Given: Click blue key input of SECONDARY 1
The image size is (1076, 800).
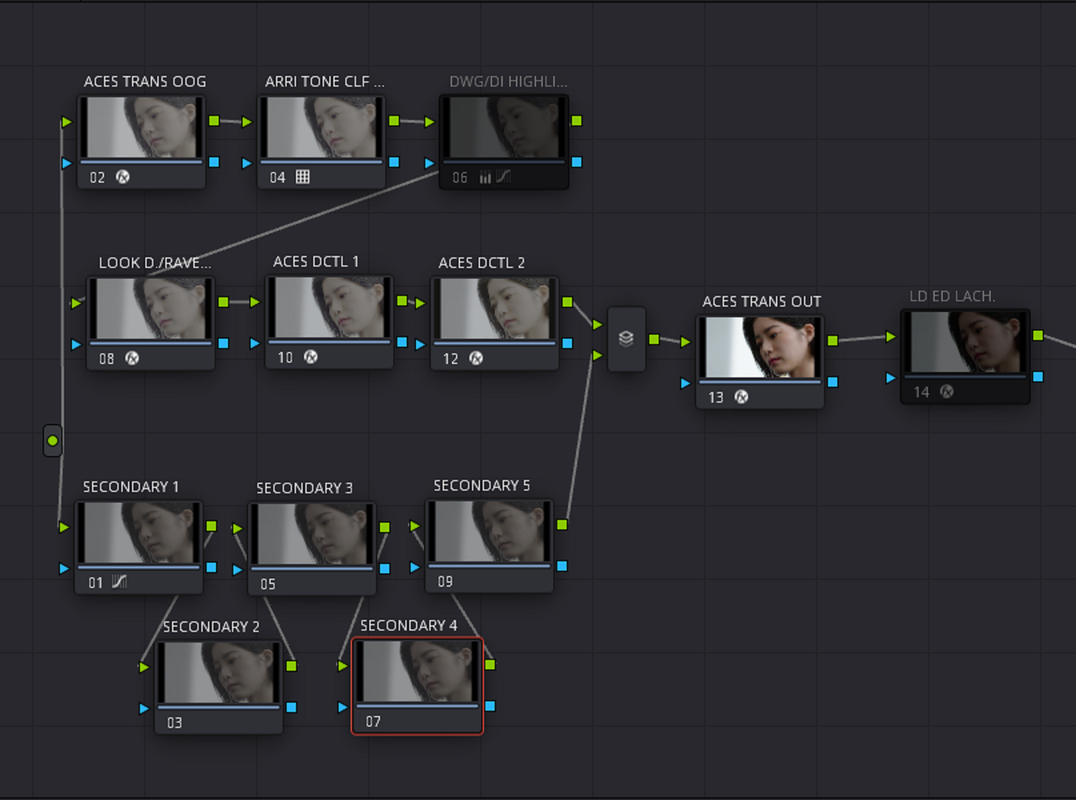Looking at the screenshot, I should coord(65,568).
